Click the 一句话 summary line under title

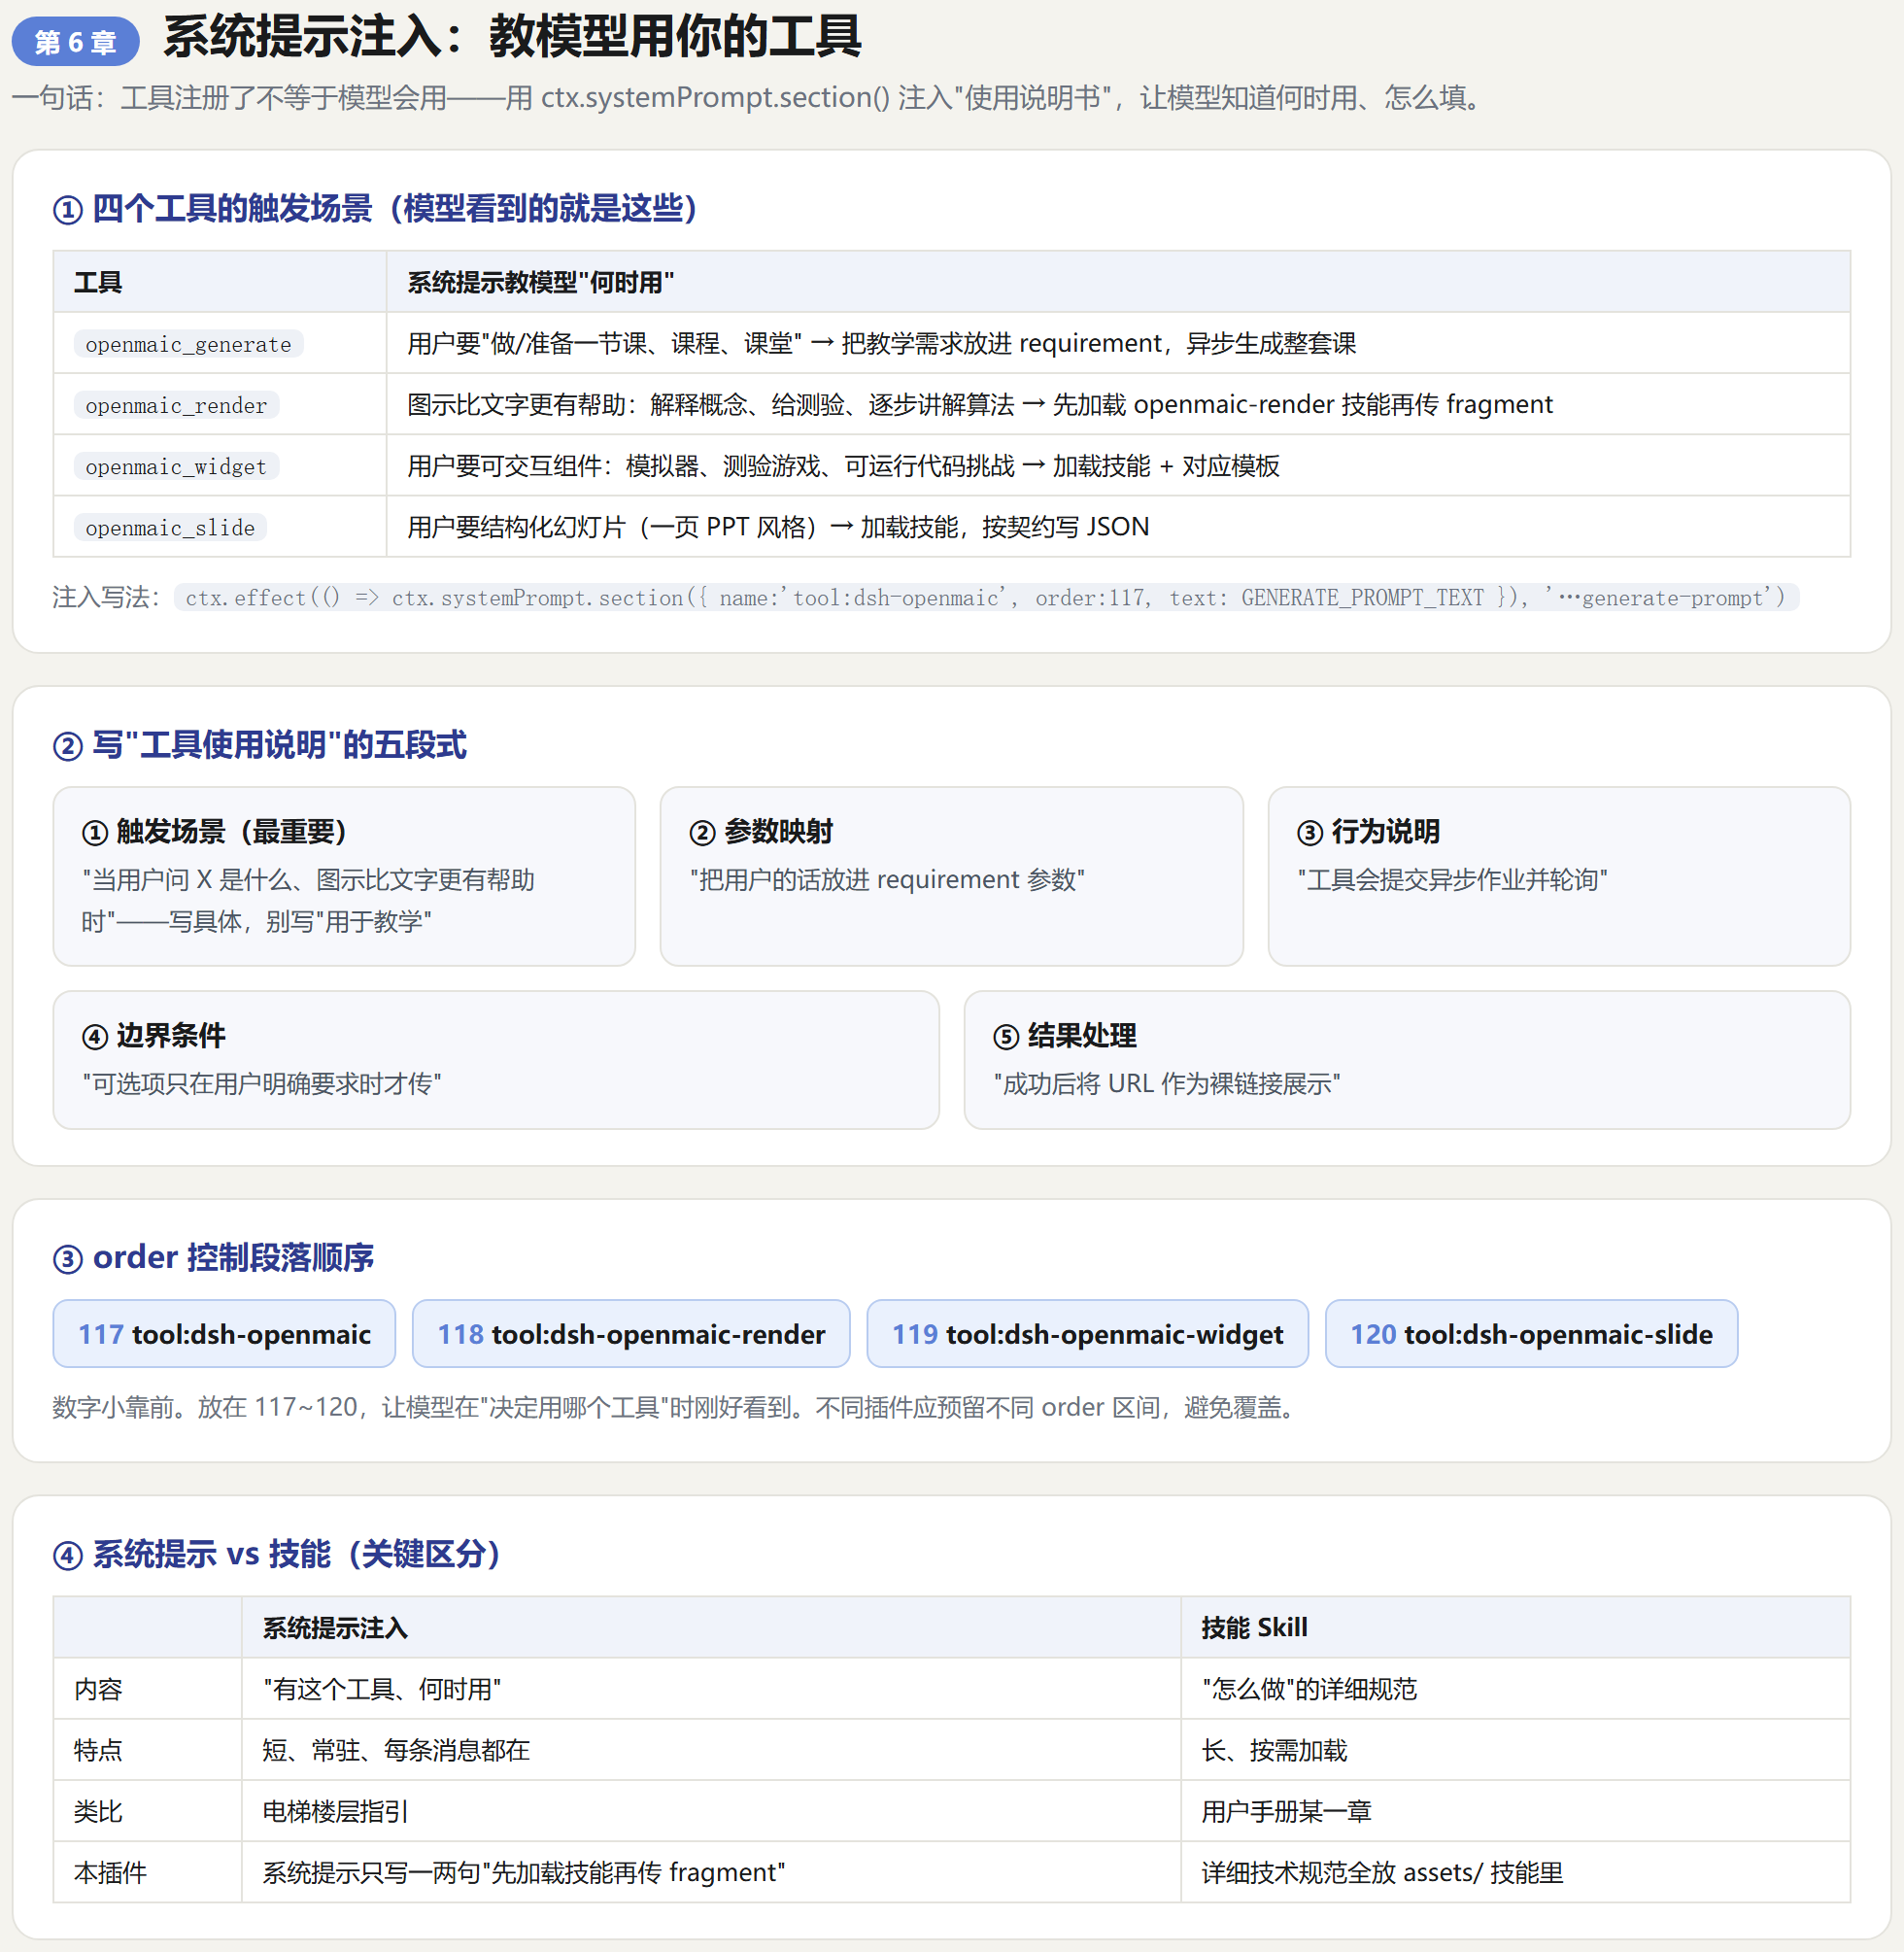(x=750, y=97)
